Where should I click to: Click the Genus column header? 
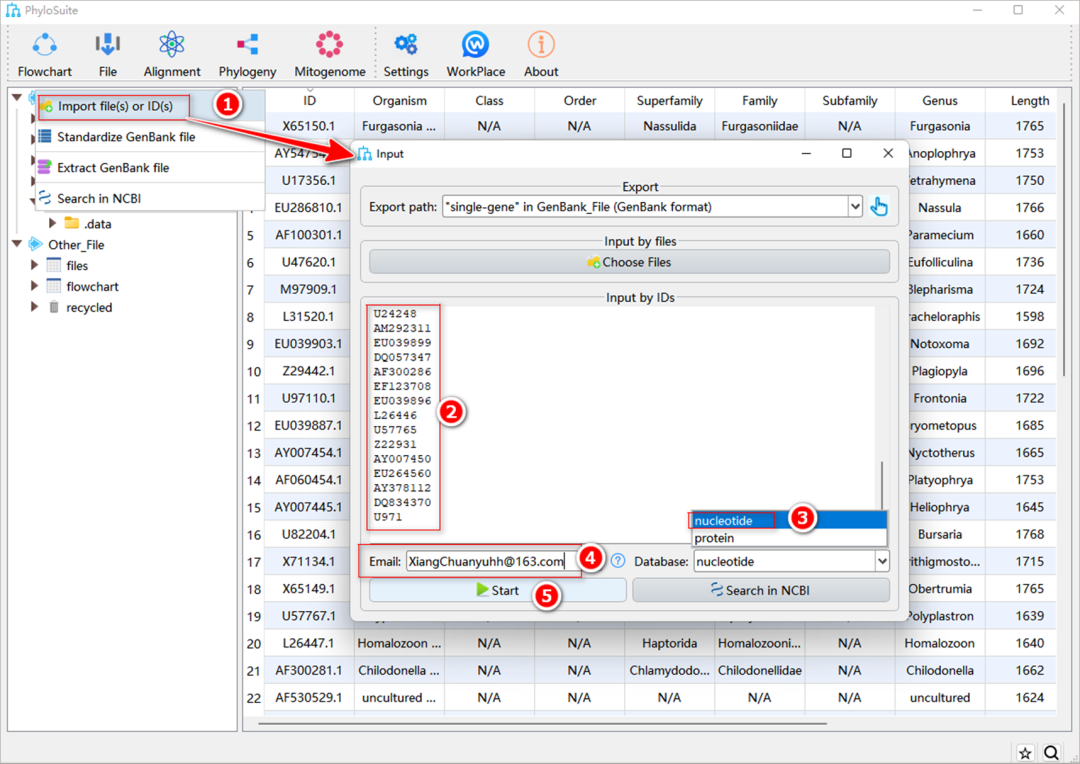click(939, 101)
